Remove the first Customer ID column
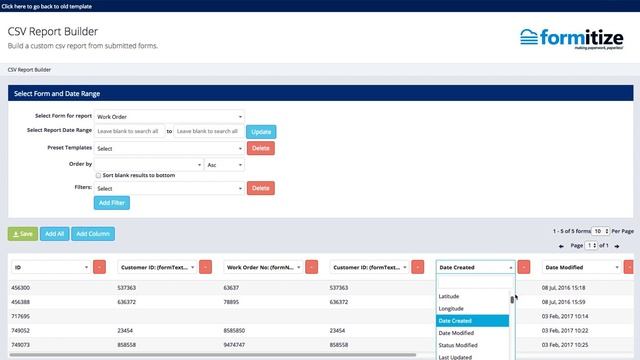The height and width of the screenshot is (360, 640). pyautogui.click(x=205, y=267)
